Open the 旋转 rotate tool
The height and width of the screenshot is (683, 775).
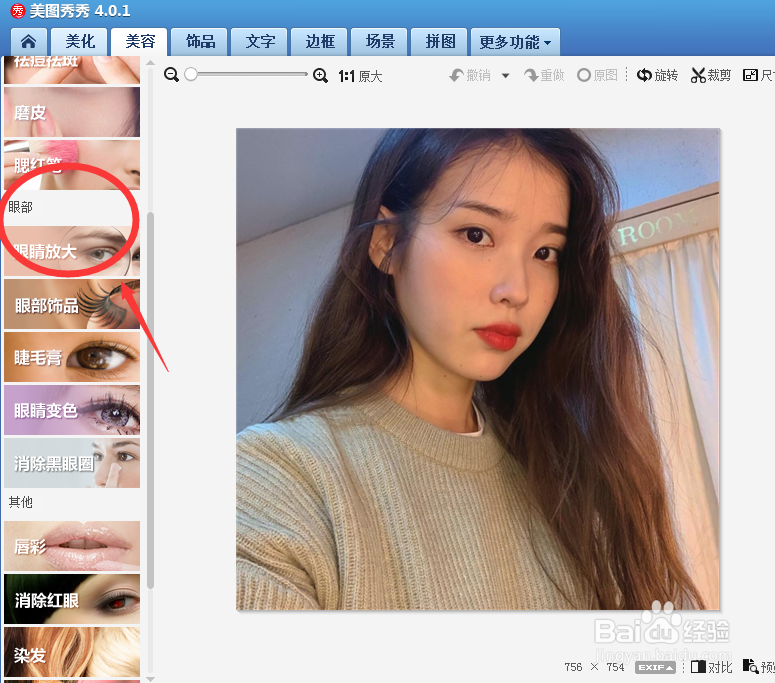click(x=657, y=75)
